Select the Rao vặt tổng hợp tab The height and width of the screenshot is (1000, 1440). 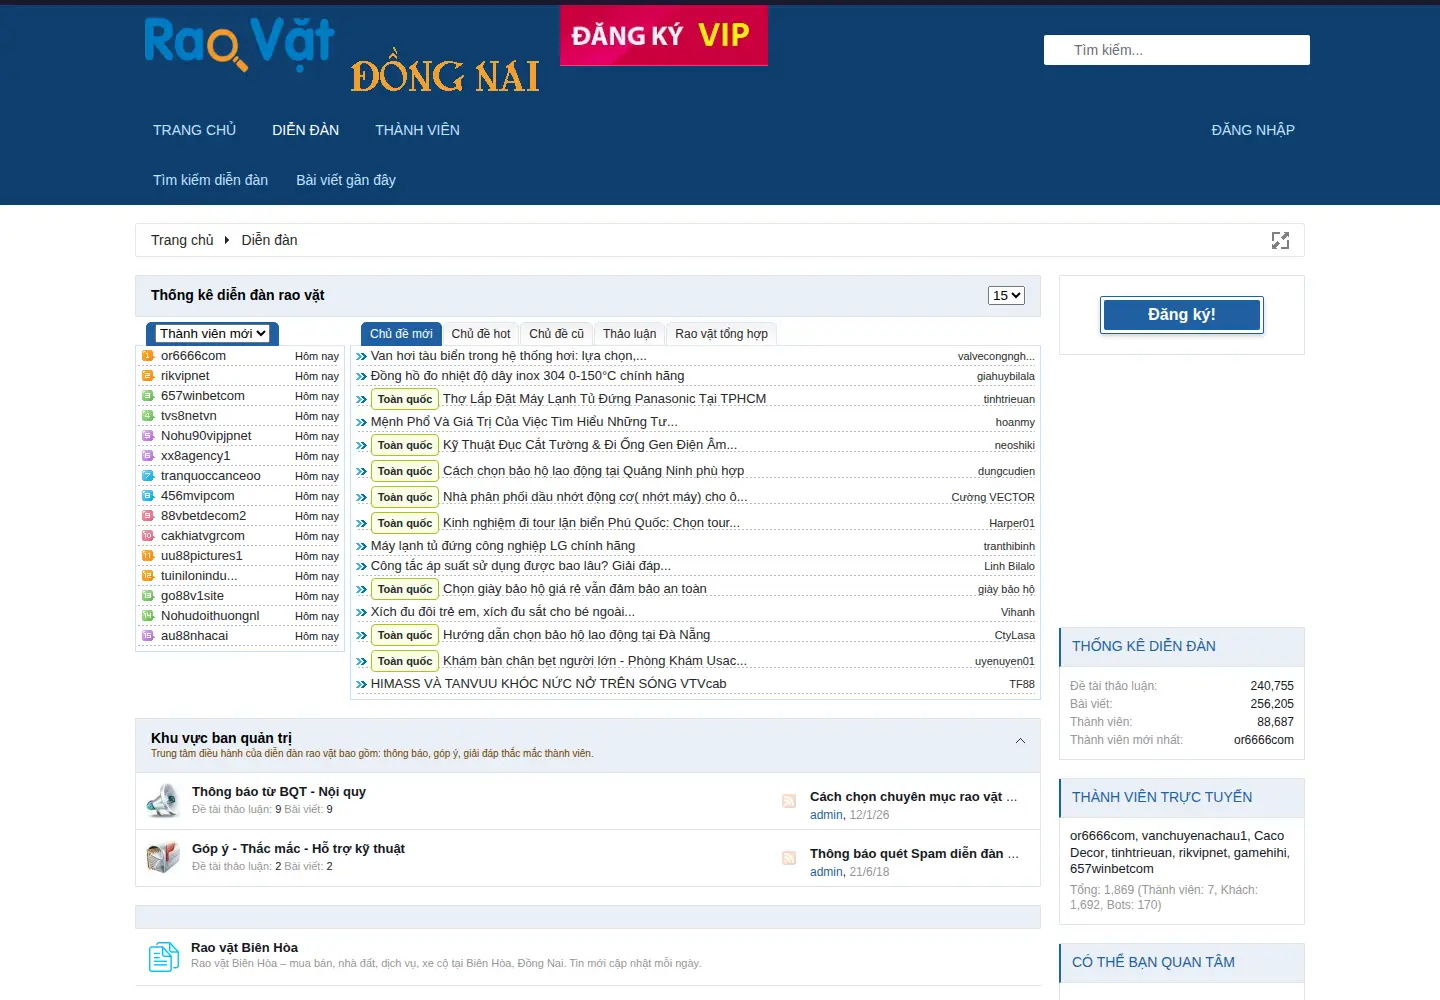[722, 334]
